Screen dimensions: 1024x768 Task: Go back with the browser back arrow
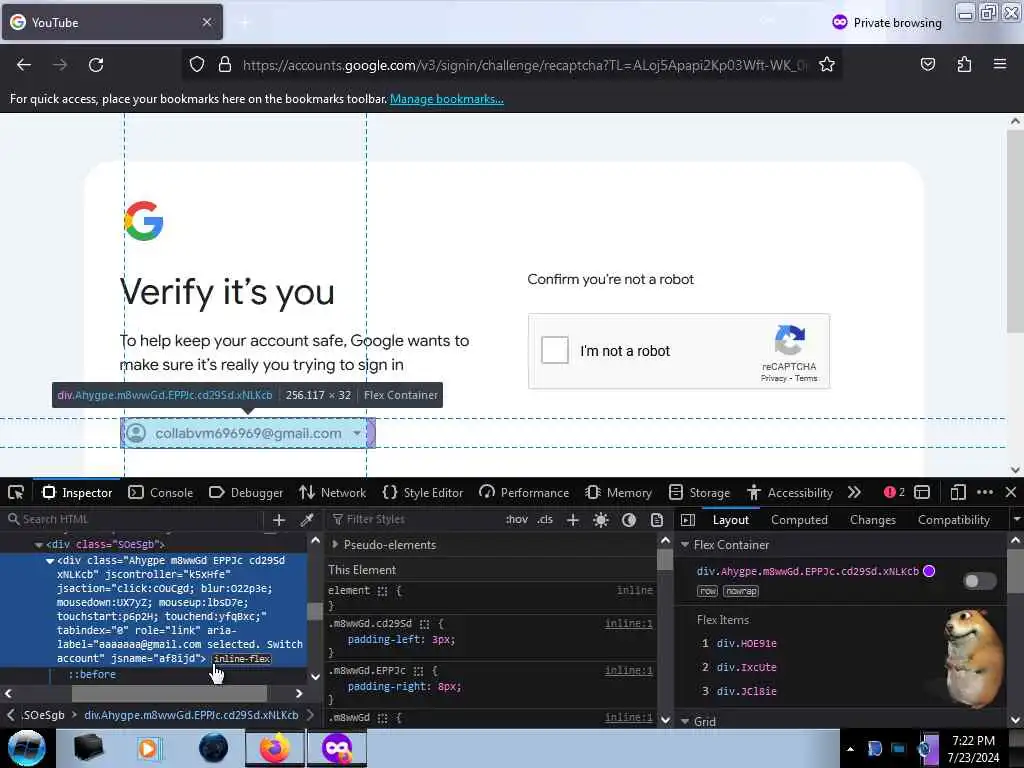point(24,65)
